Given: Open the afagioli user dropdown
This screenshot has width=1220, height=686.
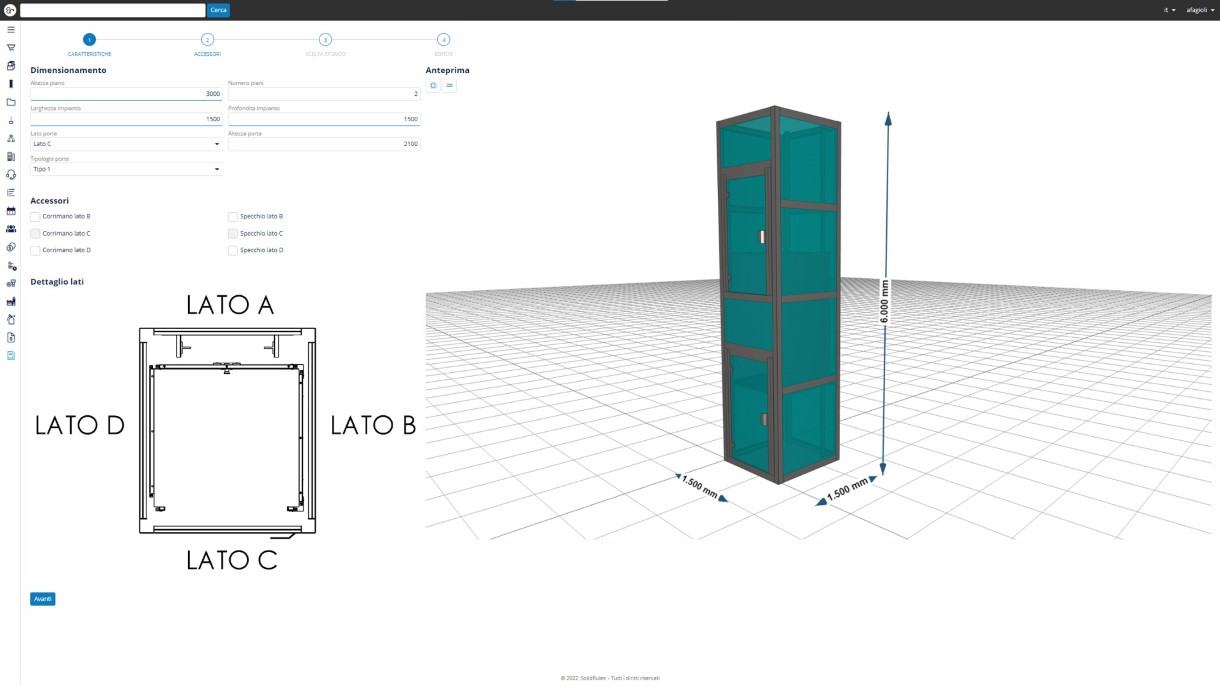Looking at the screenshot, I should click(x=1200, y=10).
